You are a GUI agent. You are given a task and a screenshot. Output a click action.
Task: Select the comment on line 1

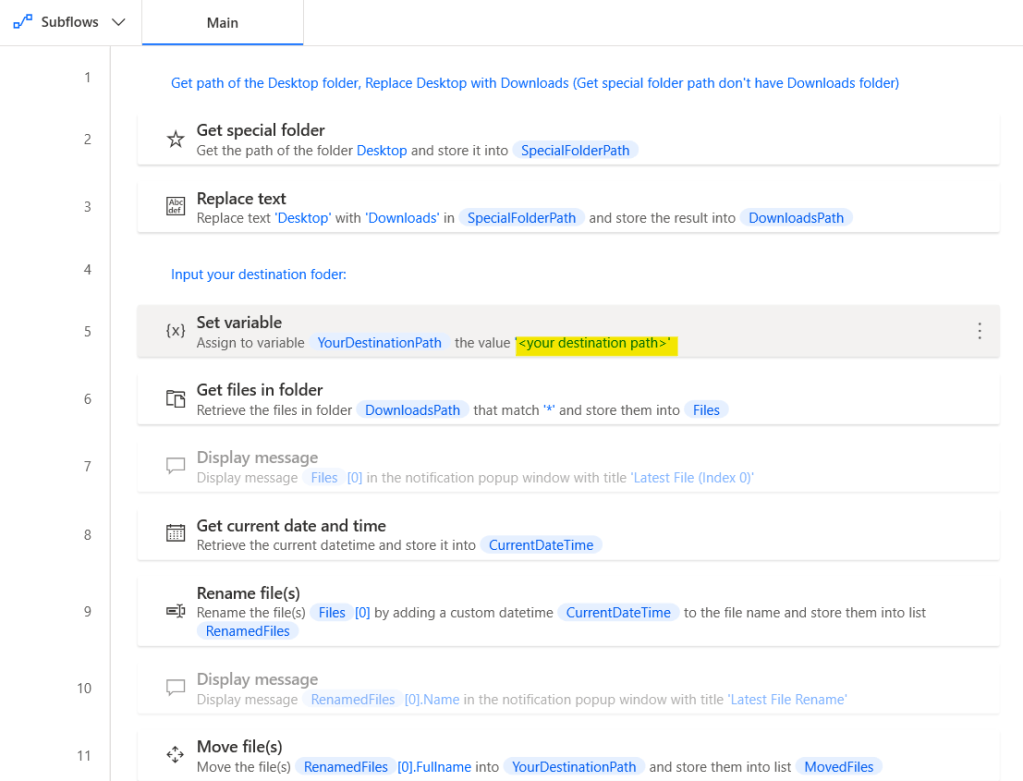pyautogui.click(x=534, y=83)
